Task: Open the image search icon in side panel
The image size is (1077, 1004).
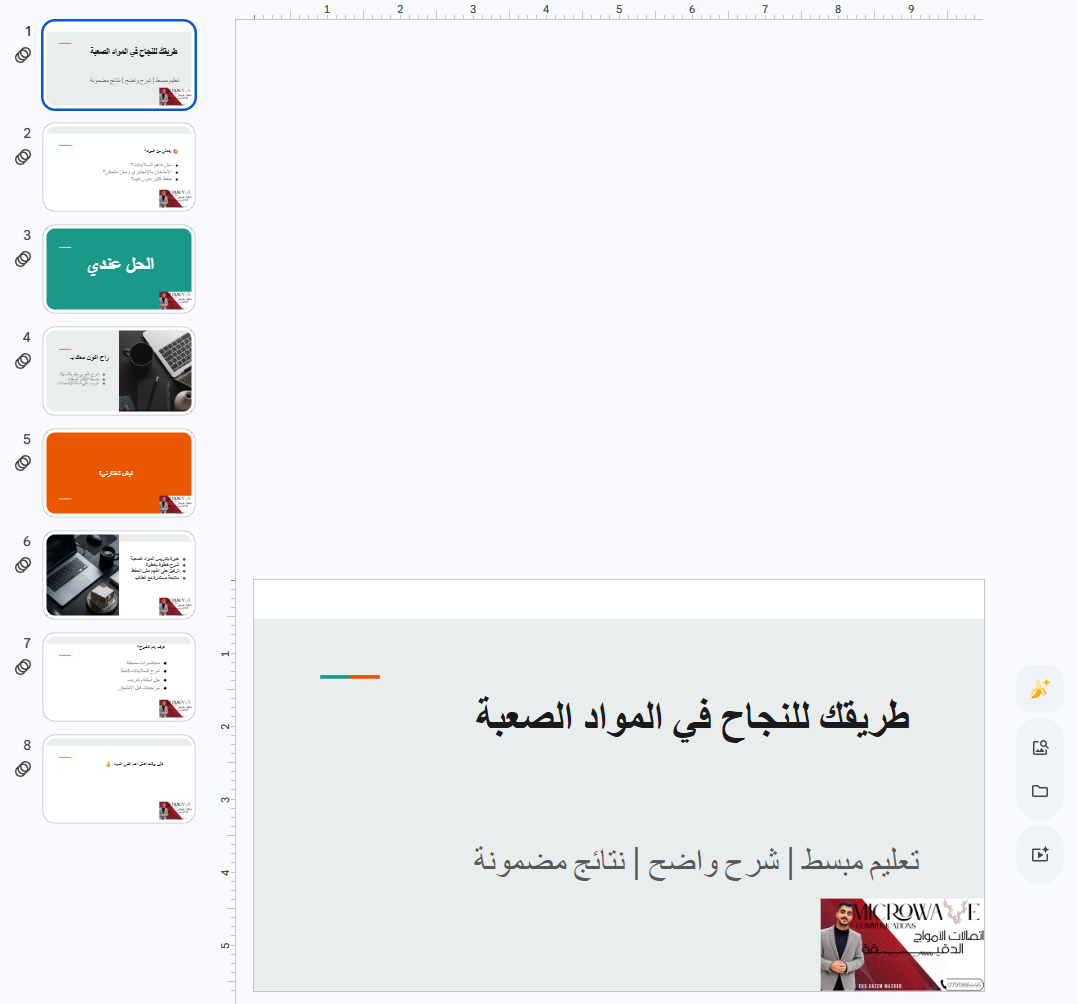Action: pos(1040,747)
